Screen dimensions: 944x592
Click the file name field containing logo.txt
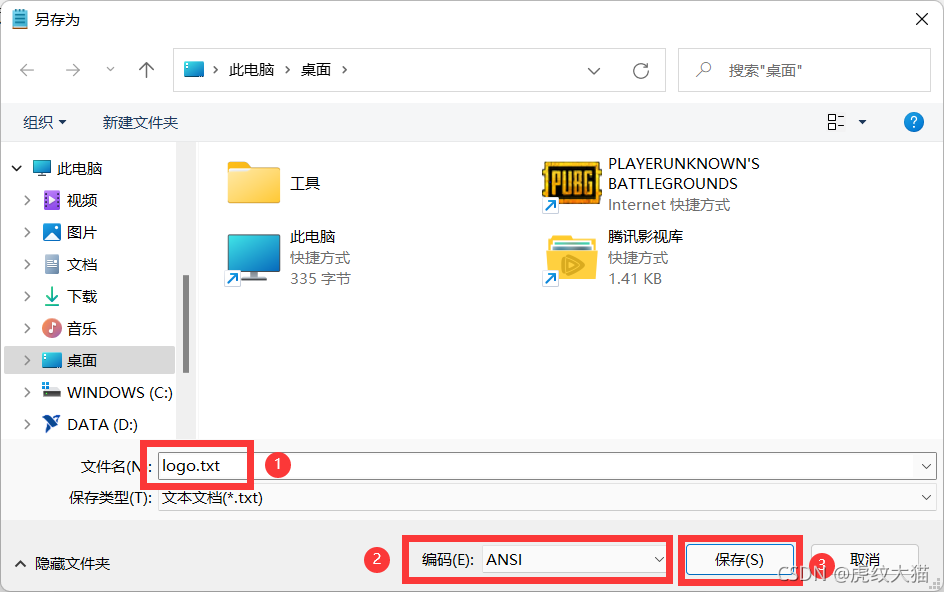pos(547,466)
